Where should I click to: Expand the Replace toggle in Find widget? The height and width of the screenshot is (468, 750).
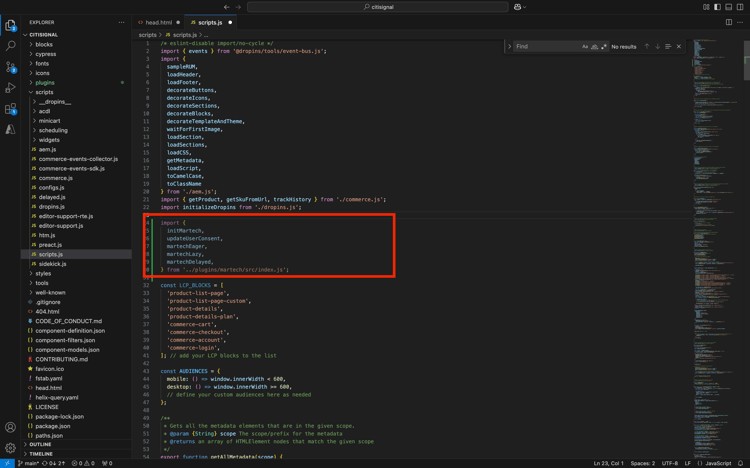click(x=509, y=46)
